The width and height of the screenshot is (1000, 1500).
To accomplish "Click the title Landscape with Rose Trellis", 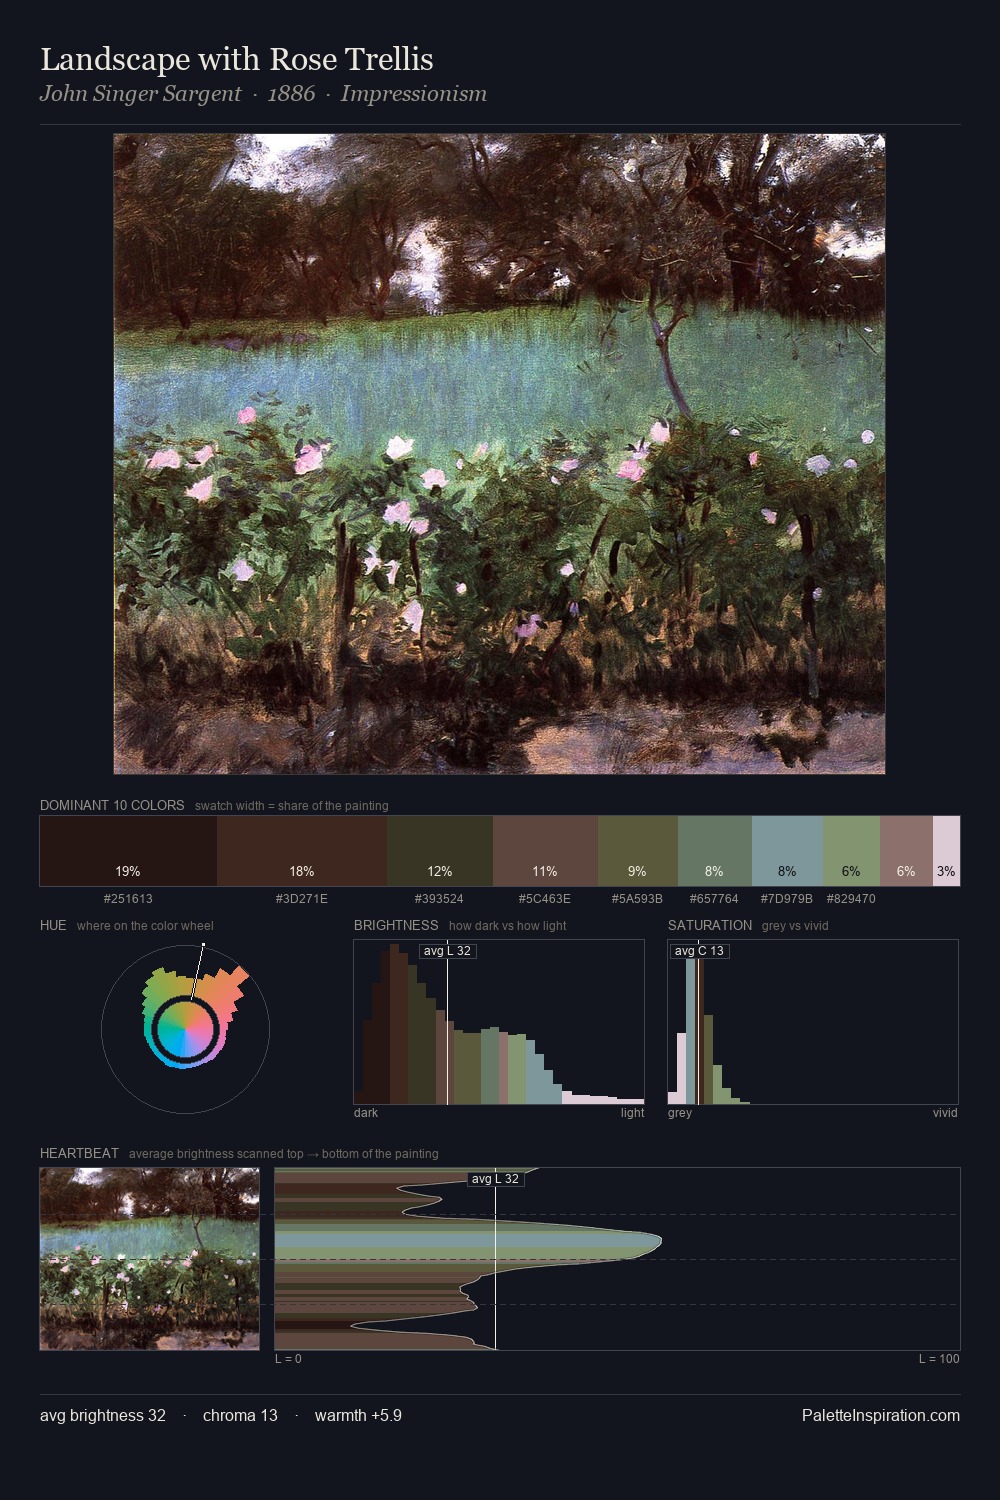I will [x=237, y=60].
